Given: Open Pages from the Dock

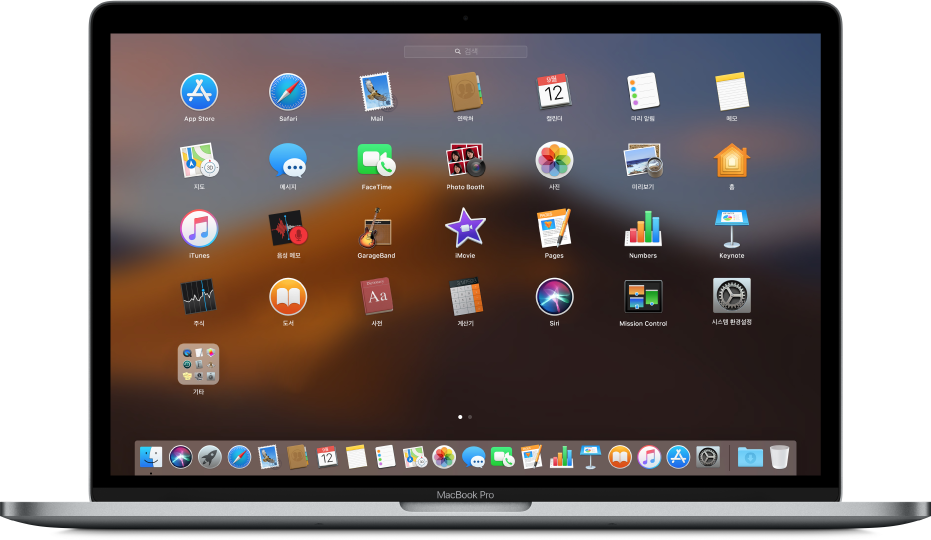Looking at the screenshot, I should click(x=531, y=457).
